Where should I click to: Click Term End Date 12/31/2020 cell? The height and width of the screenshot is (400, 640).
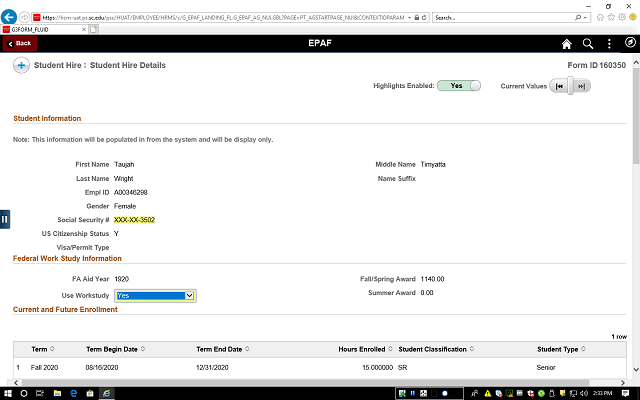(x=212, y=368)
